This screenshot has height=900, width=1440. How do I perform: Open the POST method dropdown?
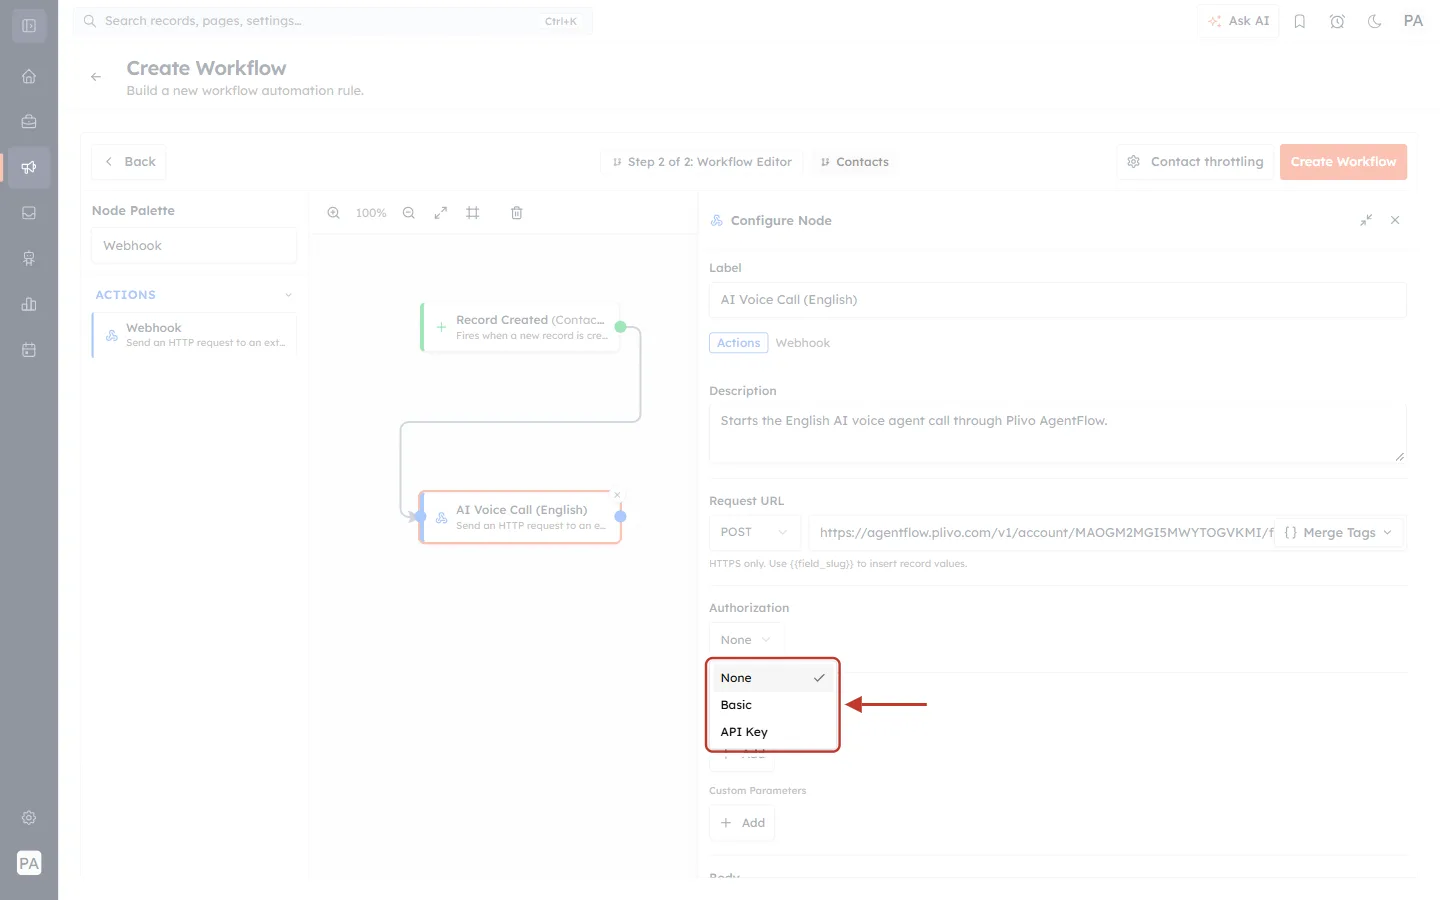755,532
